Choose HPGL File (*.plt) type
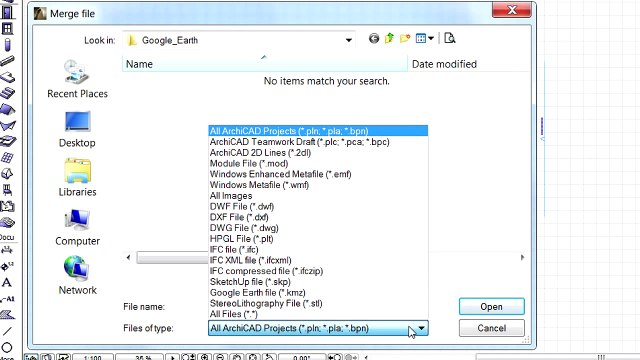640x360 pixels. tap(318, 239)
